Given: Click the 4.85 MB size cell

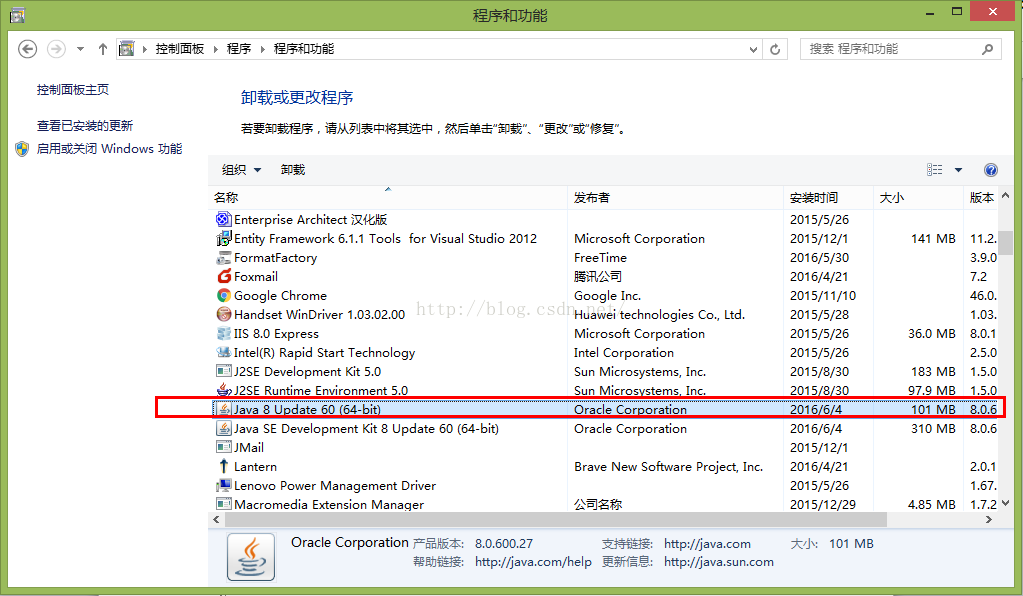Looking at the screenshot, I should pos(931,504).
